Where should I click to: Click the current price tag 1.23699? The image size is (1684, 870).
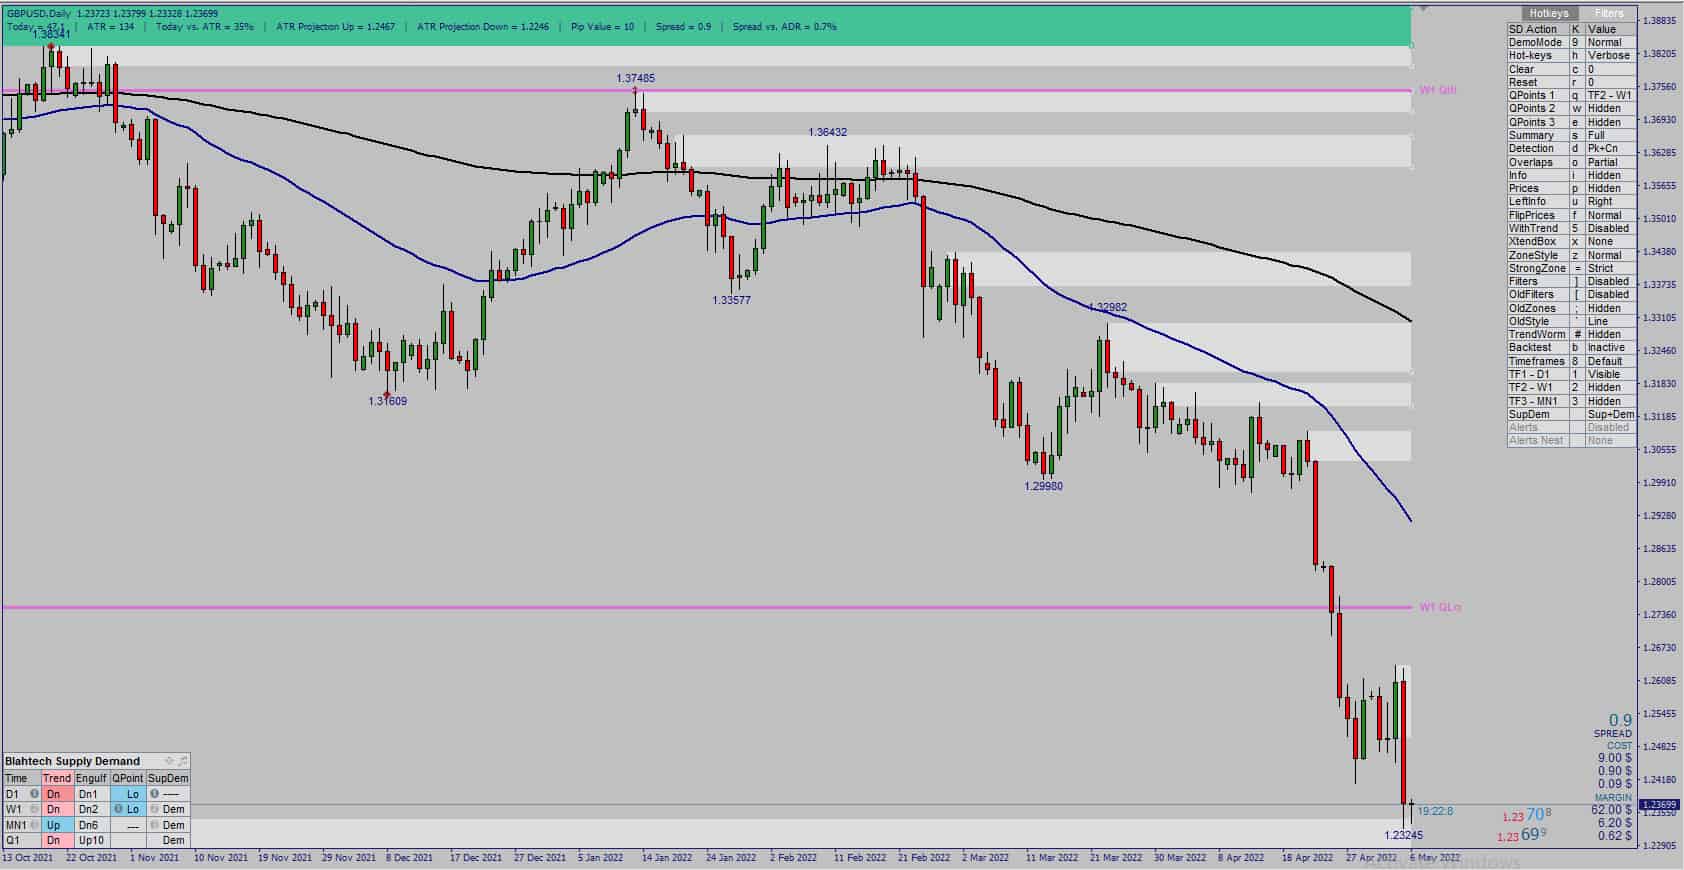coord(1658,804)
